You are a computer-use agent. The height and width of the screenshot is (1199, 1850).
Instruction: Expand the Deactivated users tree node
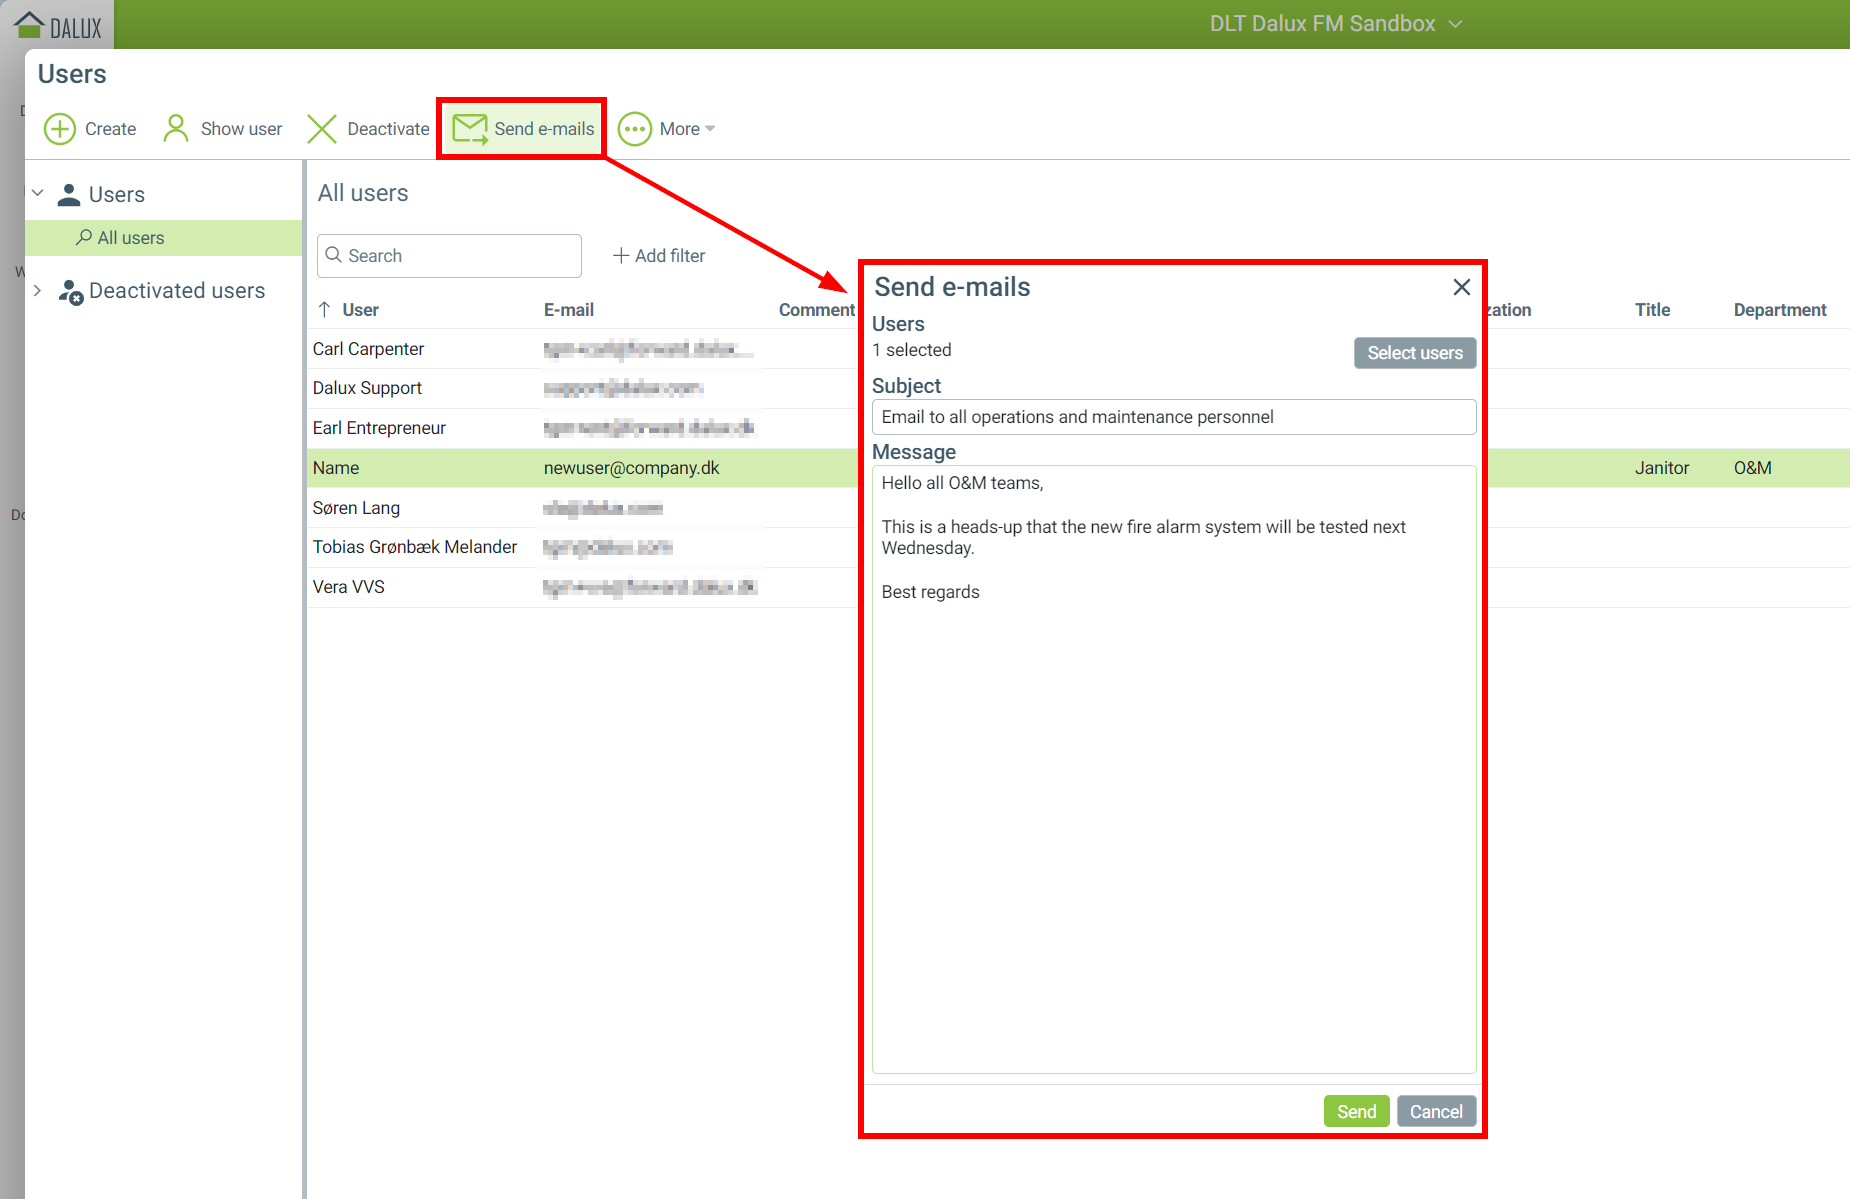(x=38, y=291)
